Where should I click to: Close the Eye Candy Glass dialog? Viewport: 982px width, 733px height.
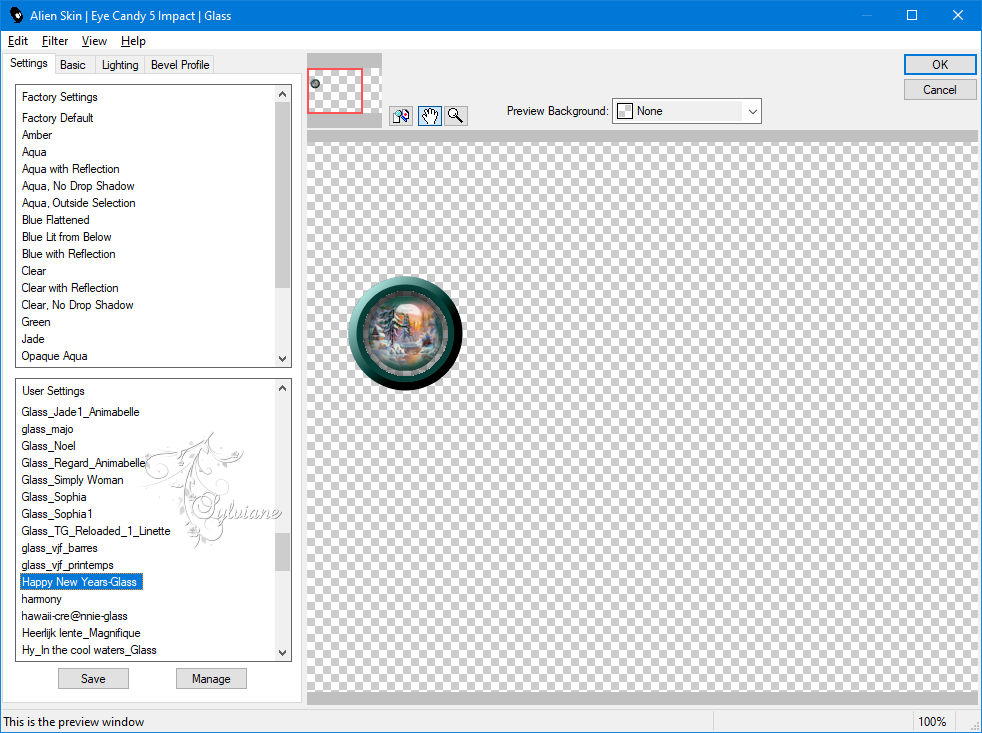958,15
